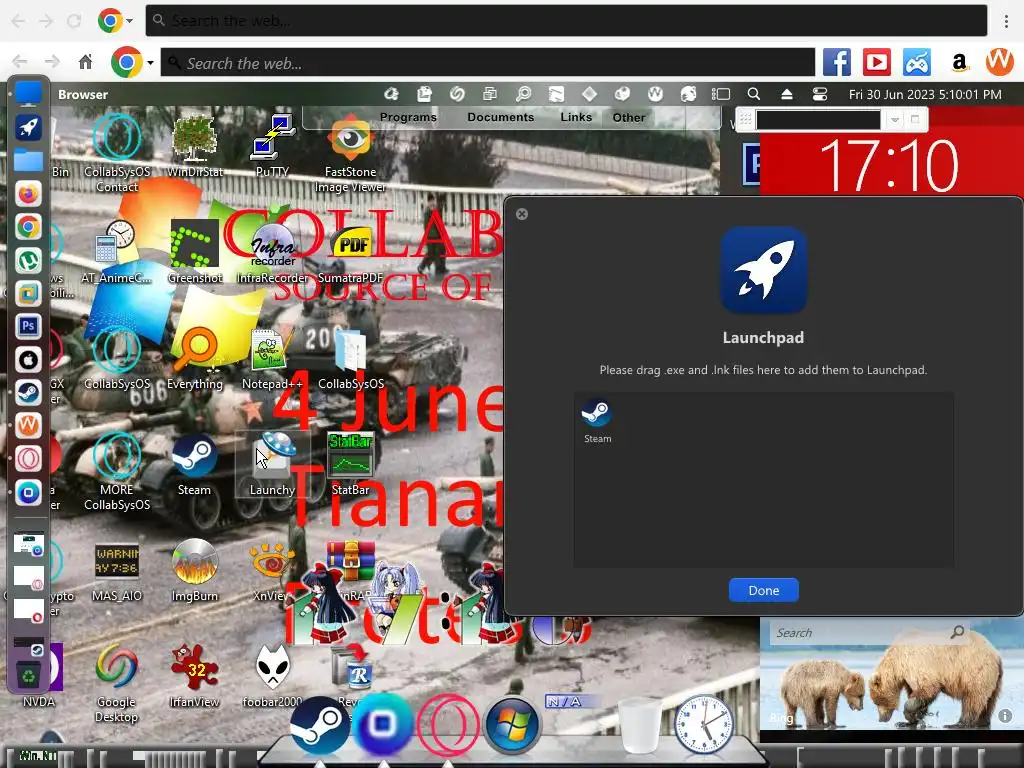Click the Done button in Launchpad dialog

point(763,590)
